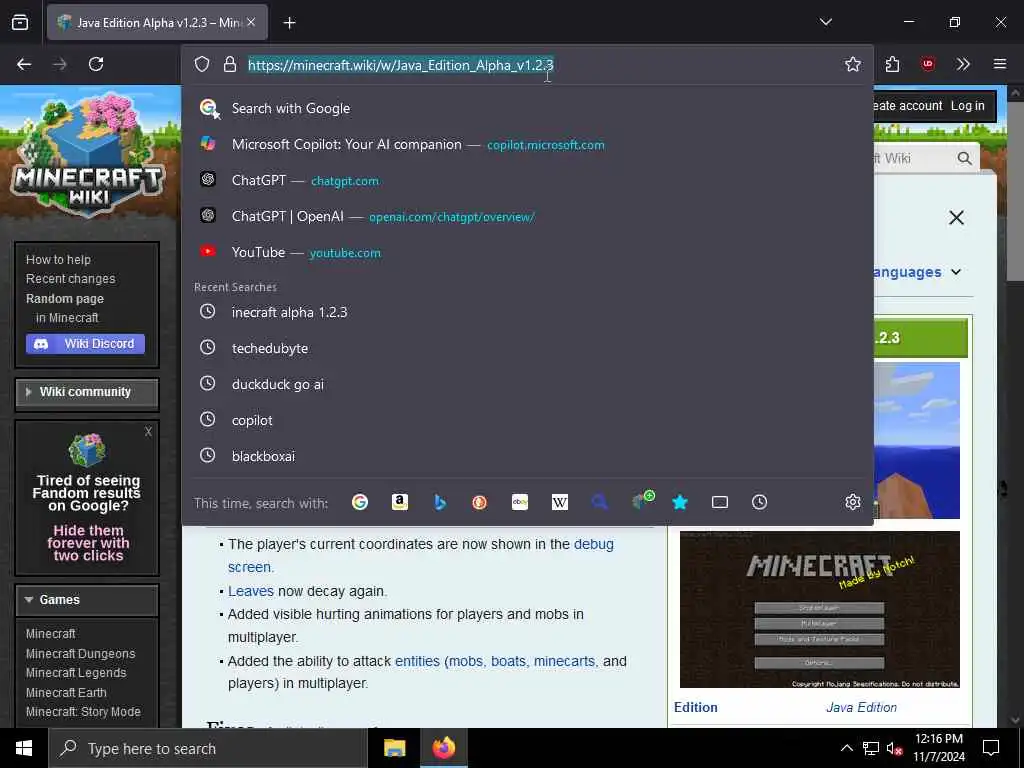Select recent search techedubyte
Viewport: 1024px width, 768px height.
(527, 348)
